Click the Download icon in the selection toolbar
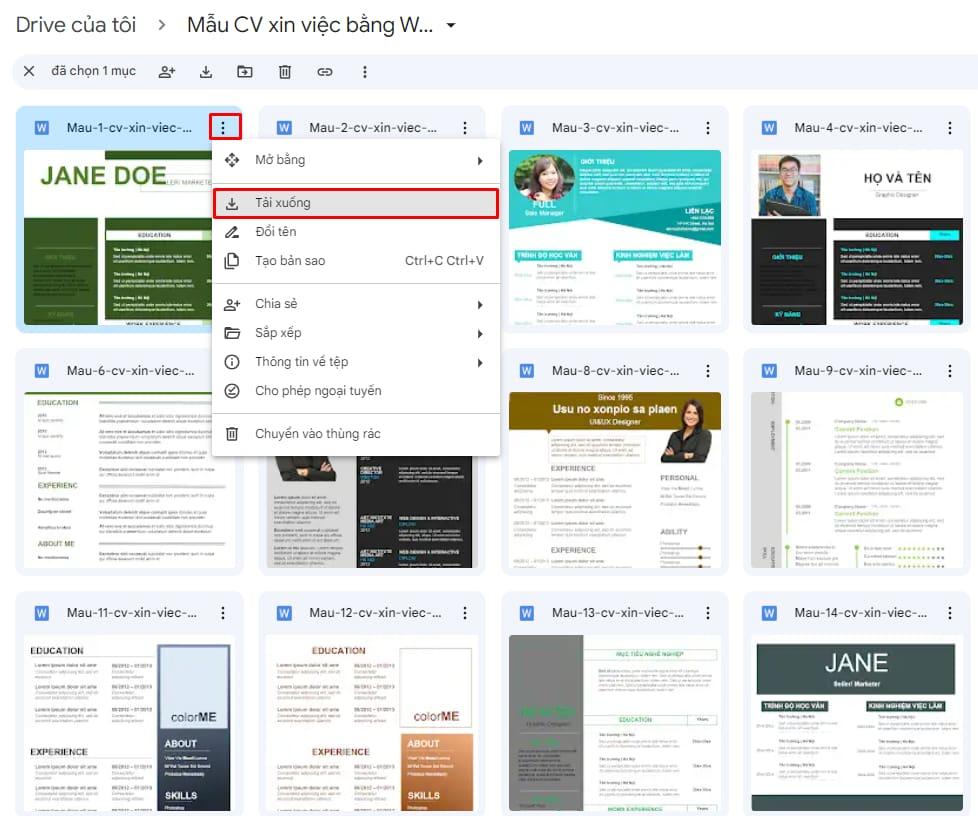 206,71
